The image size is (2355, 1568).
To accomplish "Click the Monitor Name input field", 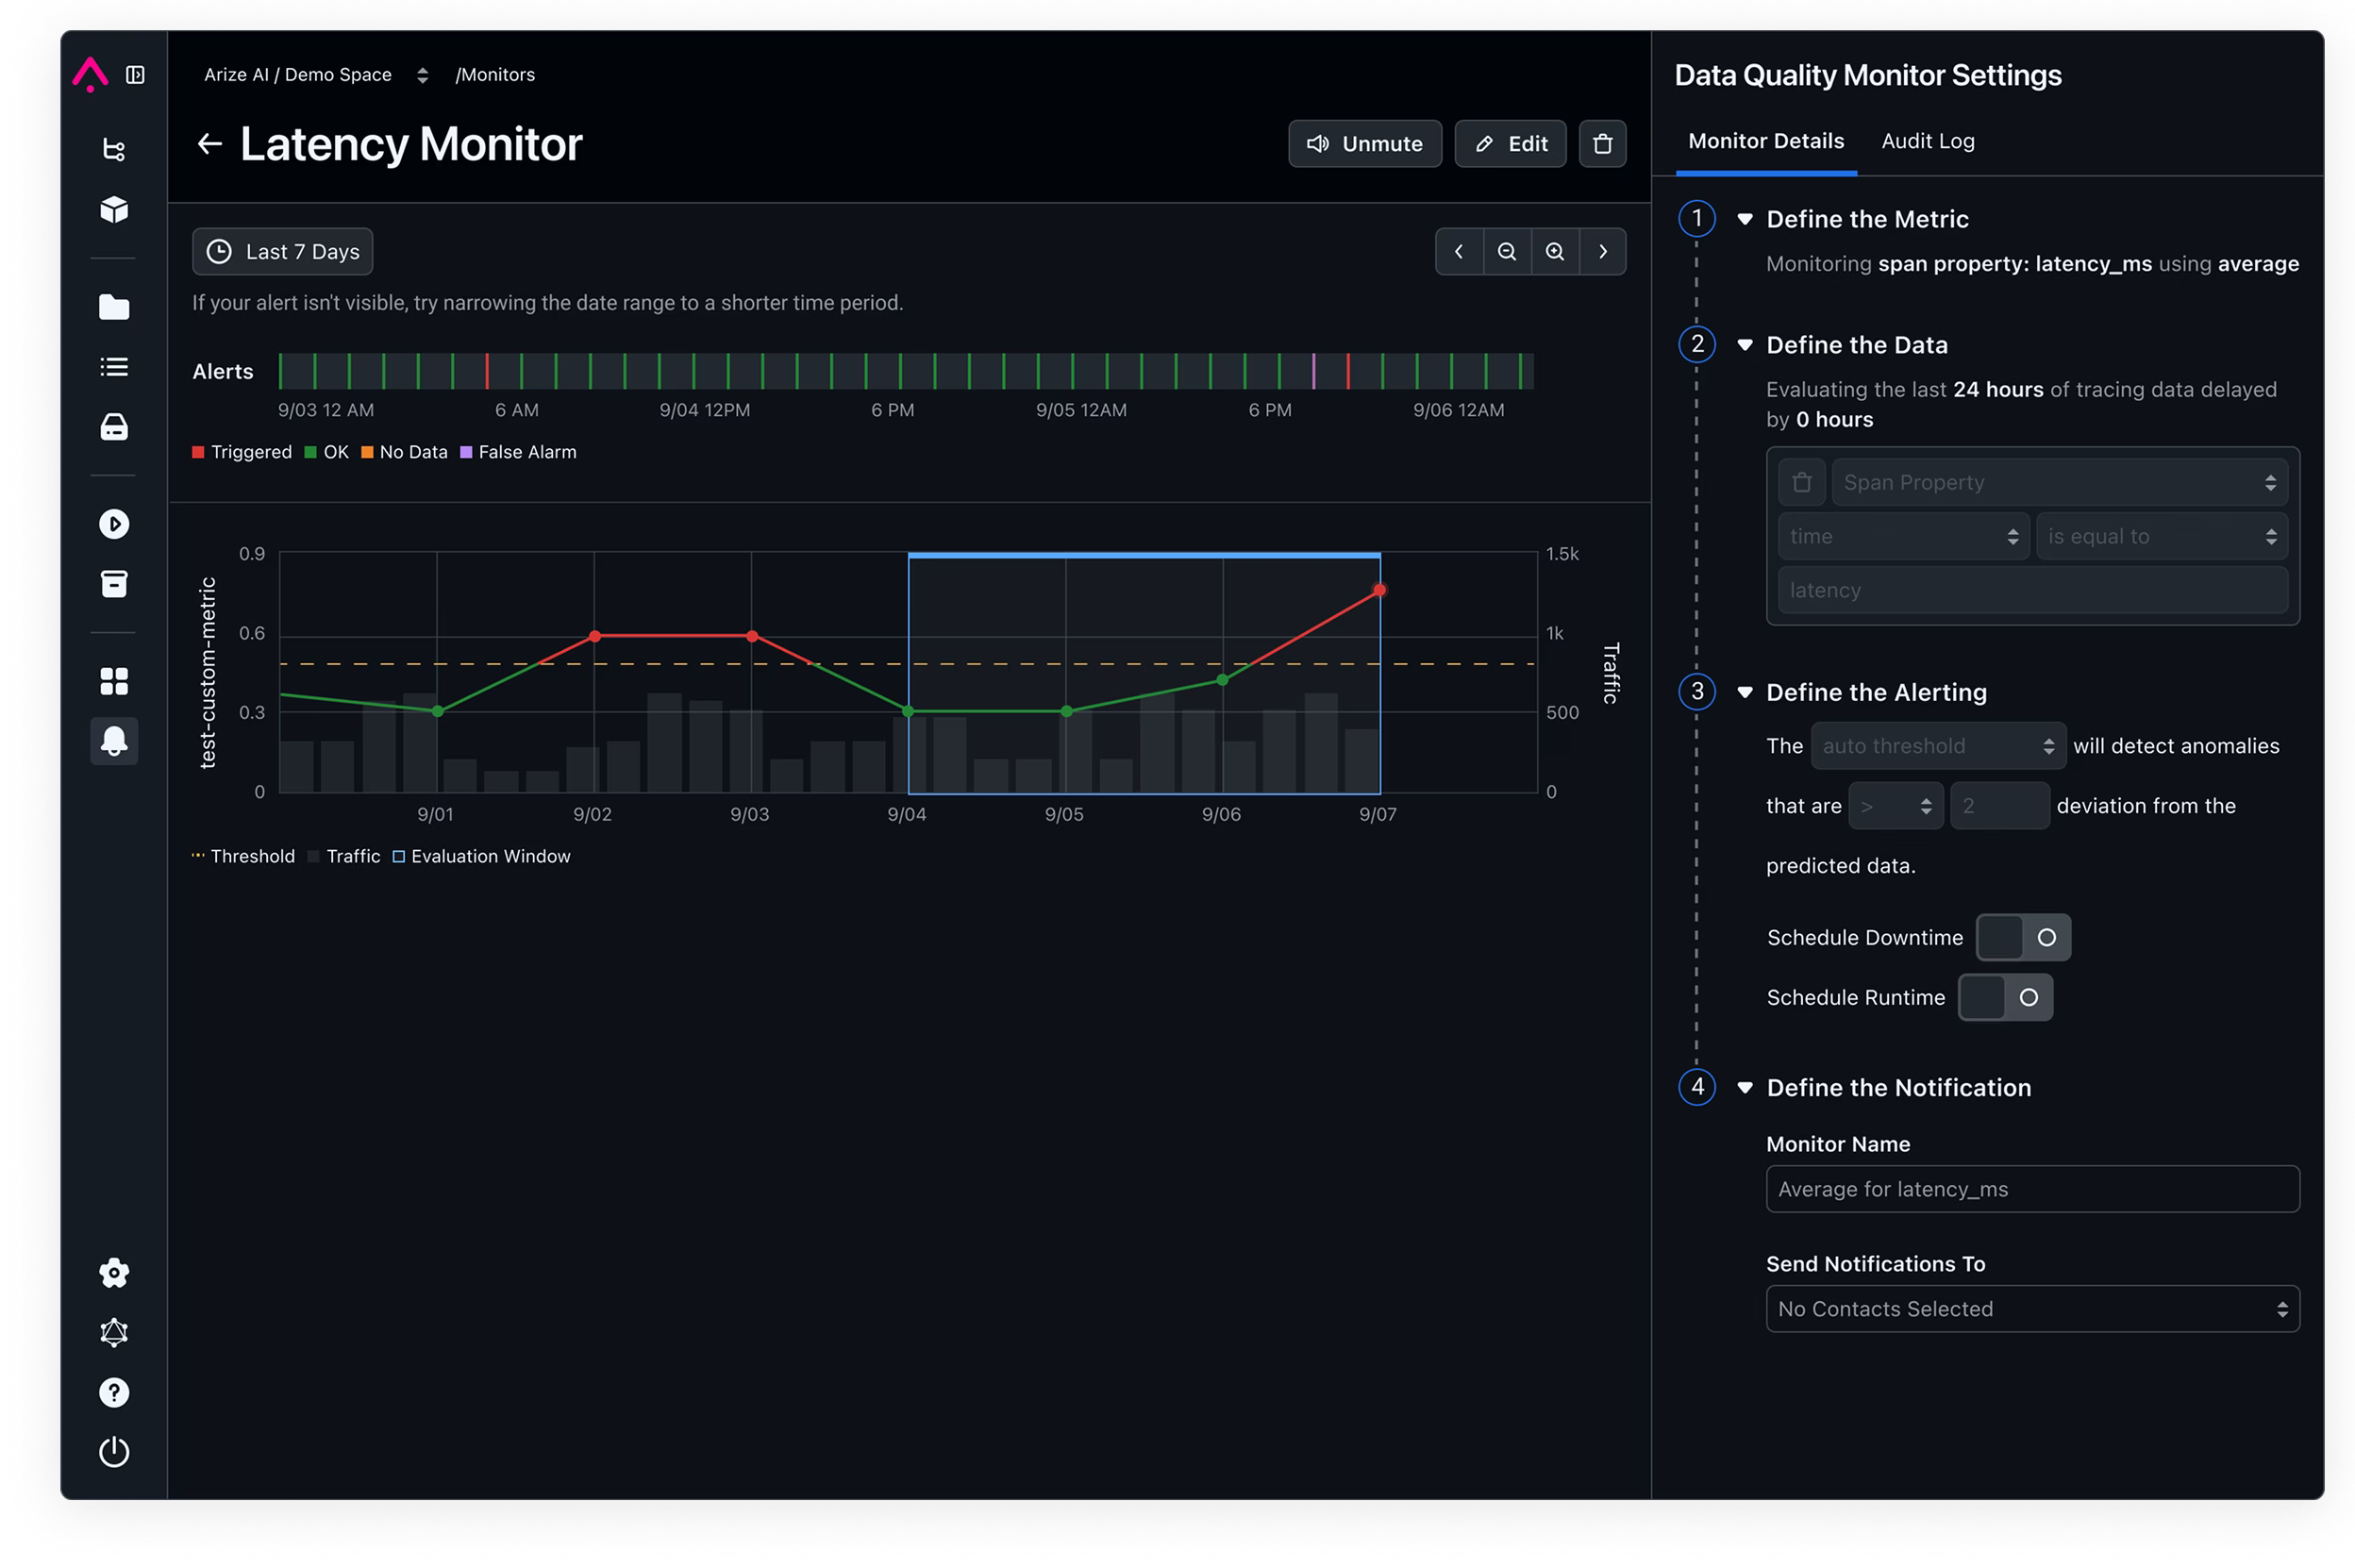I will [2032, 1189].
